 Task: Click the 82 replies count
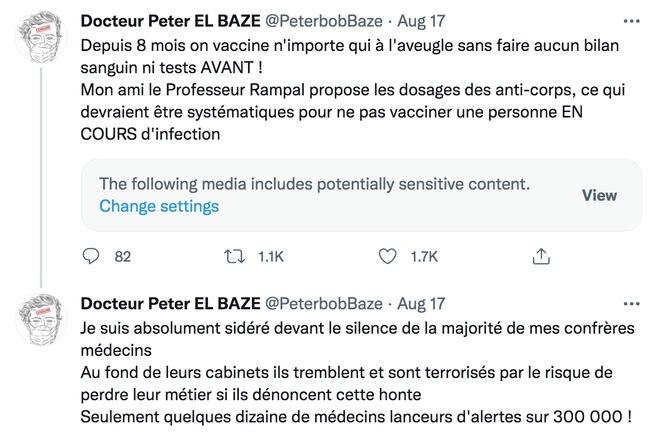click(123, 256)
